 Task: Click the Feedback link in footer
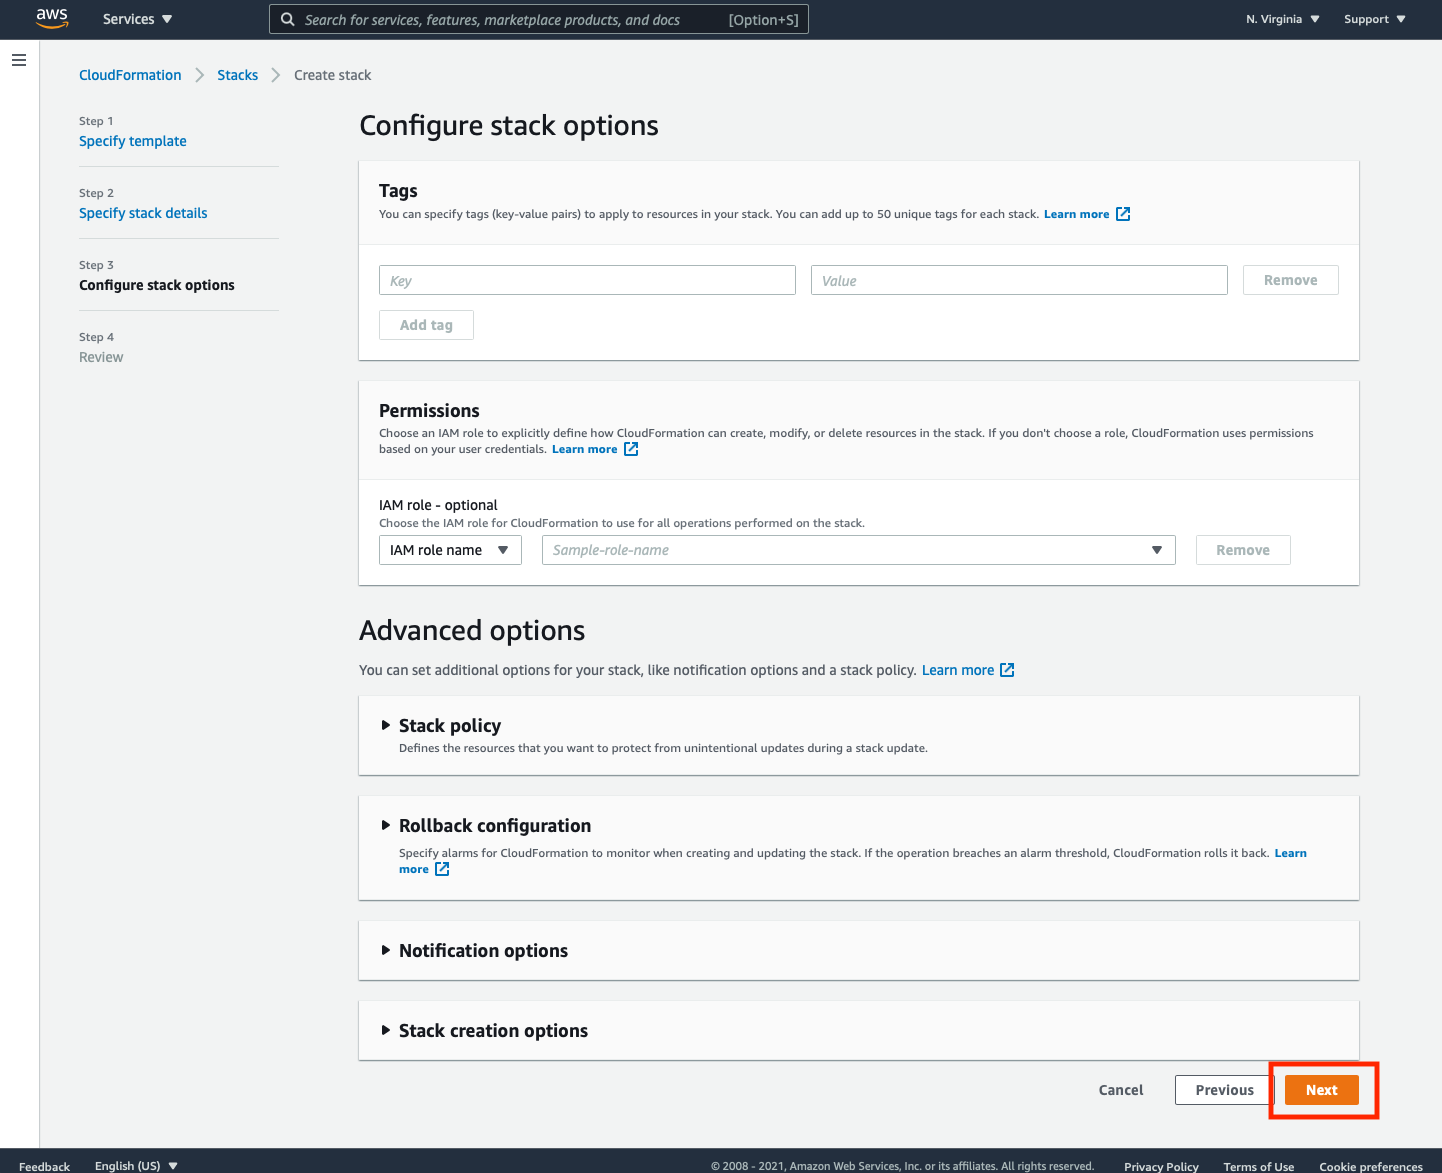[44, 1166]
